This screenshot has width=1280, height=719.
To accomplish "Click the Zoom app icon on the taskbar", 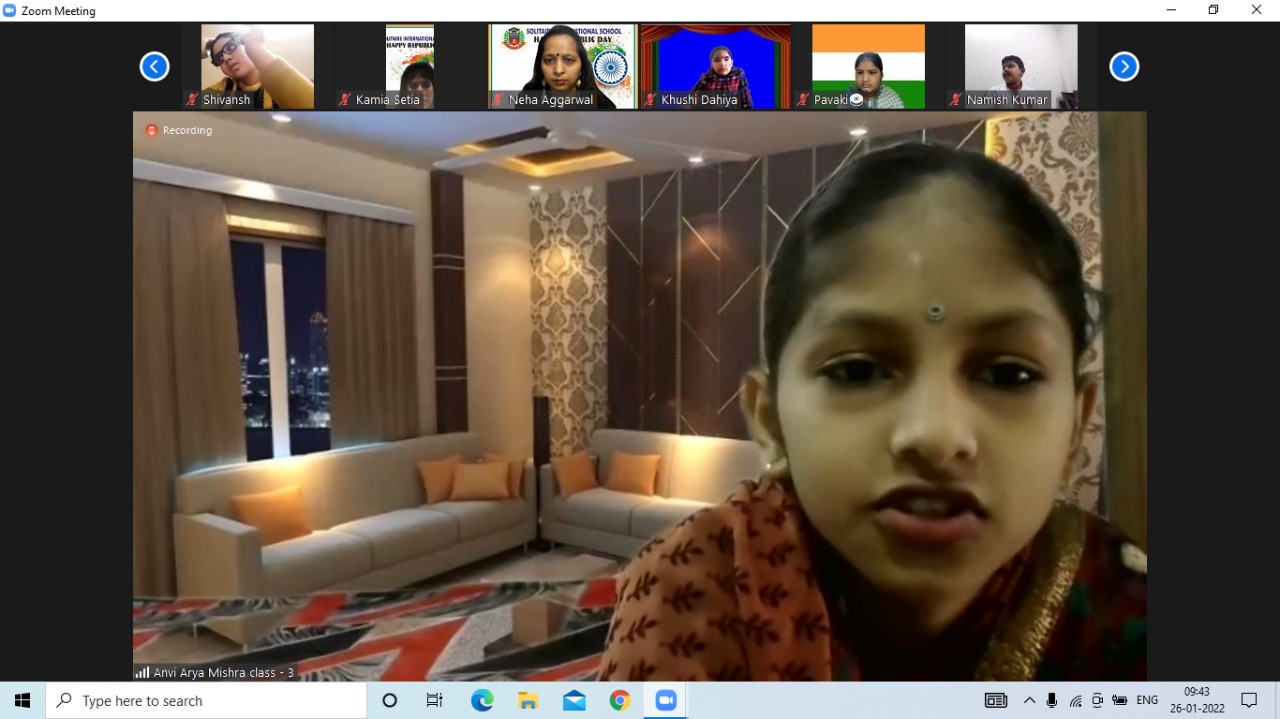I will click(x=666, y=700).
